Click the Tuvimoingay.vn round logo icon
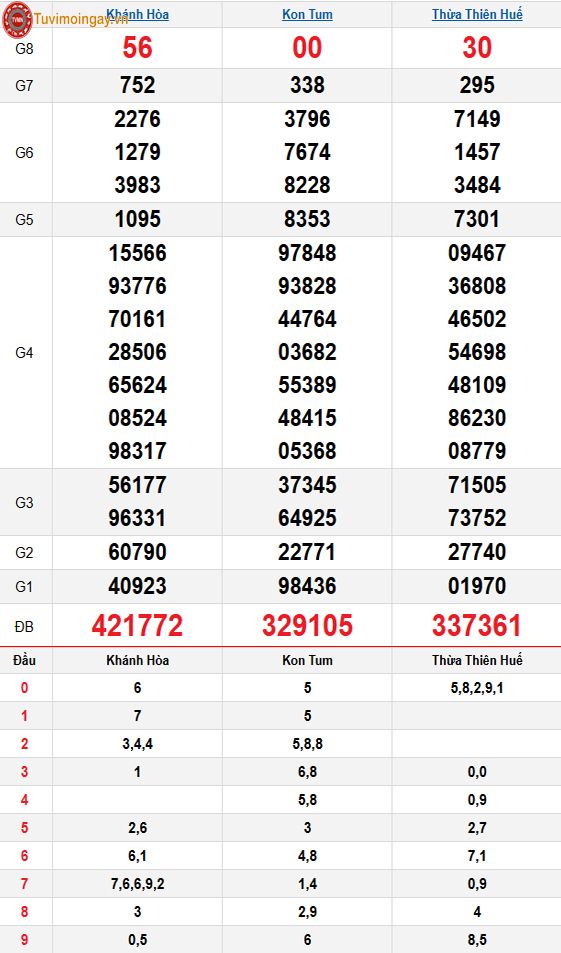 point(17,20)
